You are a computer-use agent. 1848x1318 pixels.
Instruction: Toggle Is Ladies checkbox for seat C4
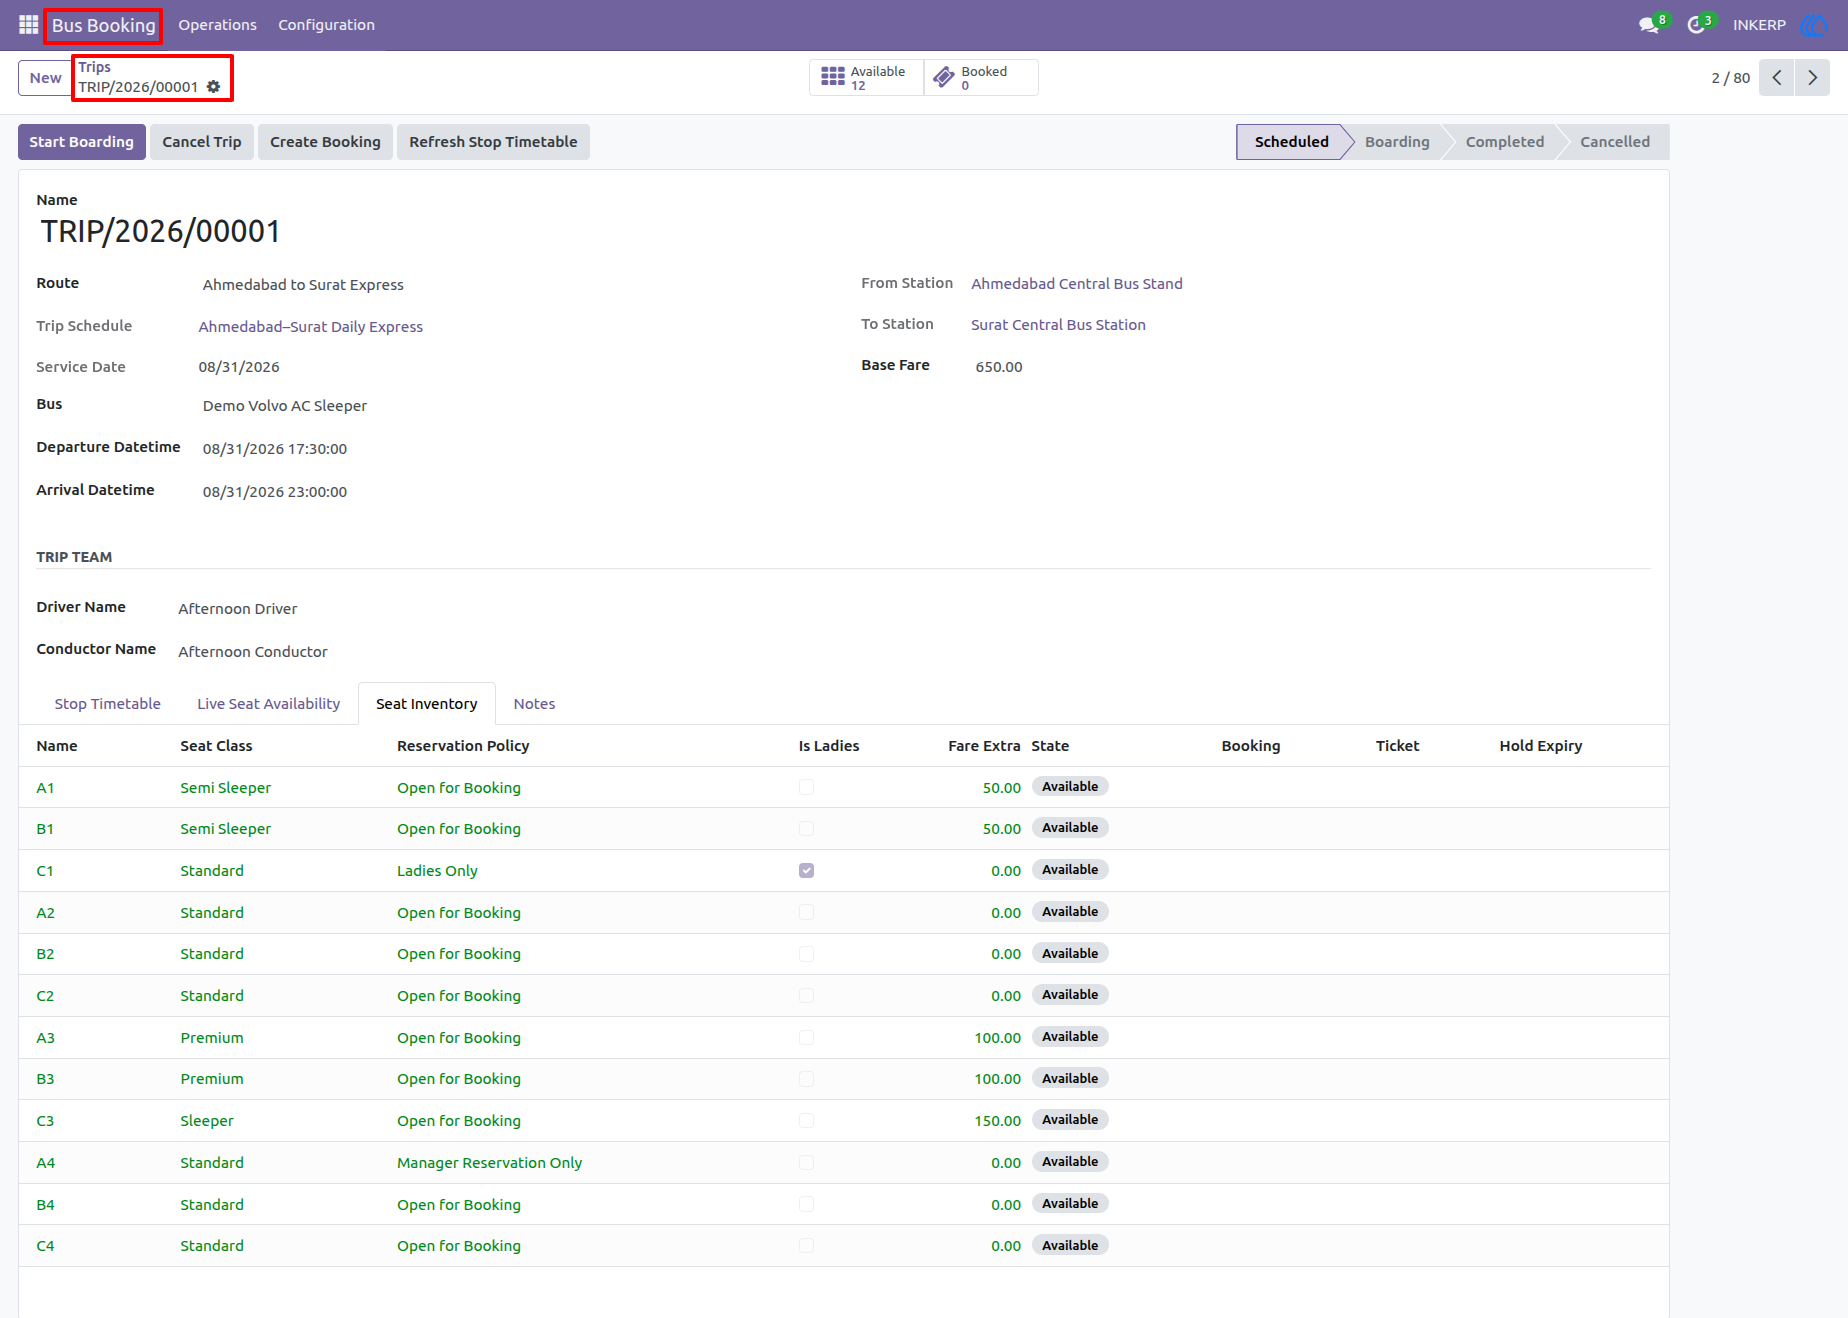(x=806, y=1246)
